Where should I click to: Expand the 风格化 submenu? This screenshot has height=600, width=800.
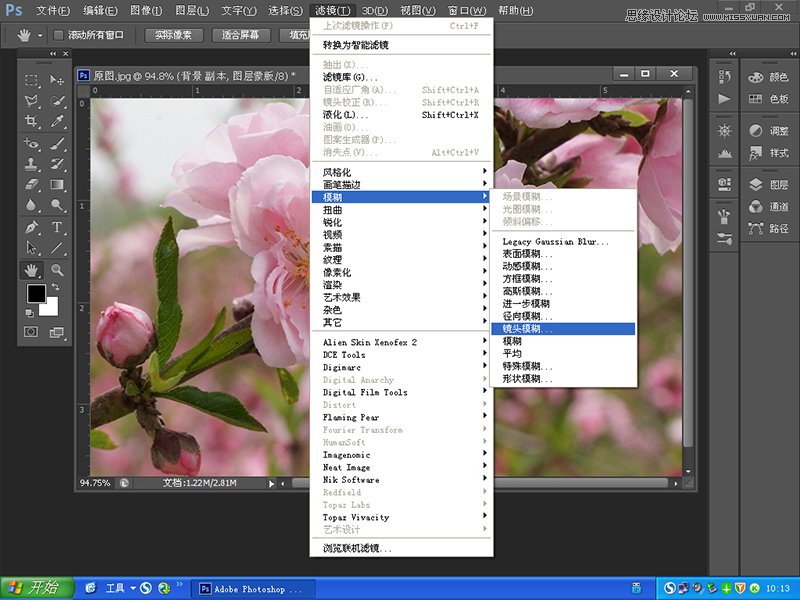point(402,172)
